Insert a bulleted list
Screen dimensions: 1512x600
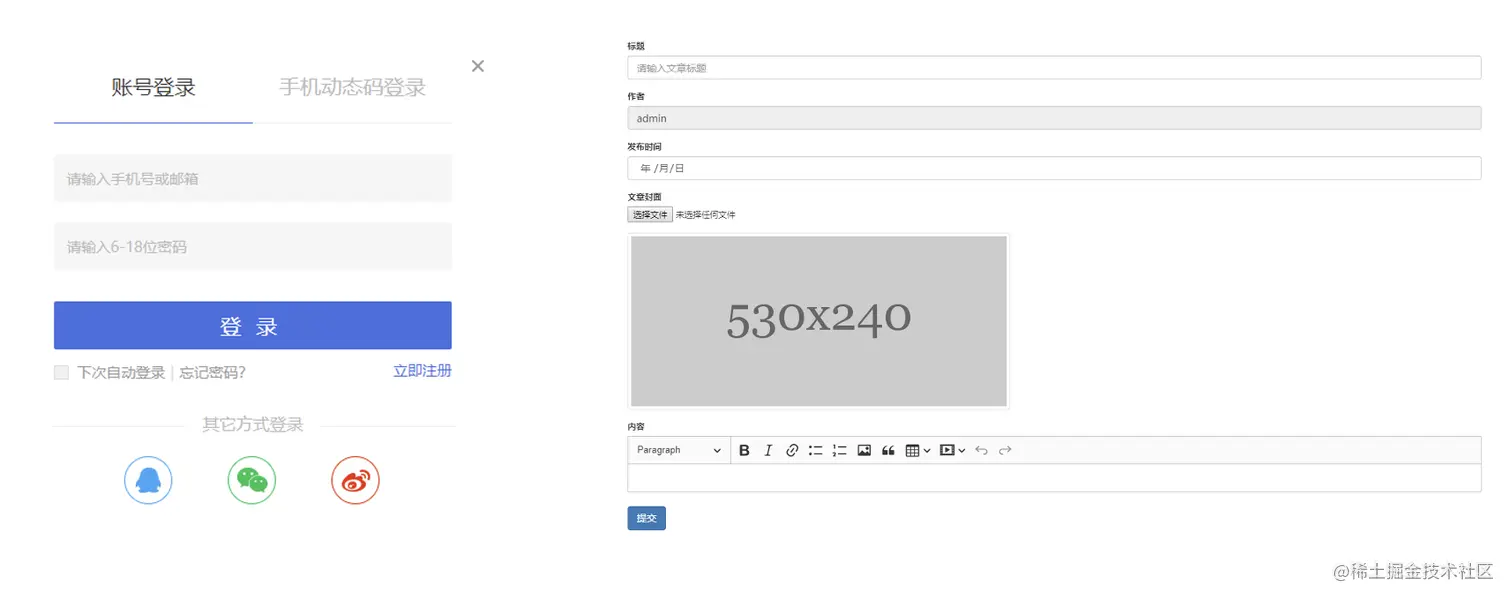tap(816, 451)
